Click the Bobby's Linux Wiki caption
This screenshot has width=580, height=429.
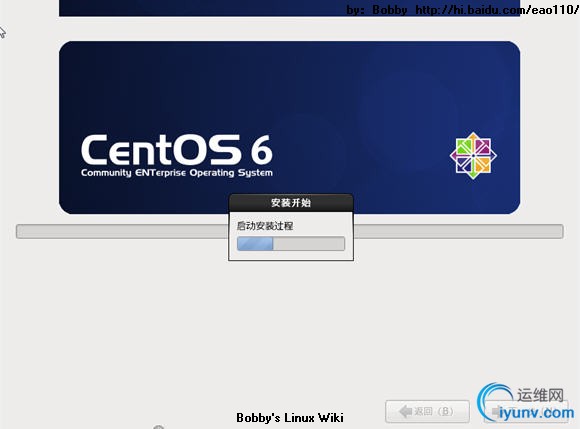pos(290,418)
